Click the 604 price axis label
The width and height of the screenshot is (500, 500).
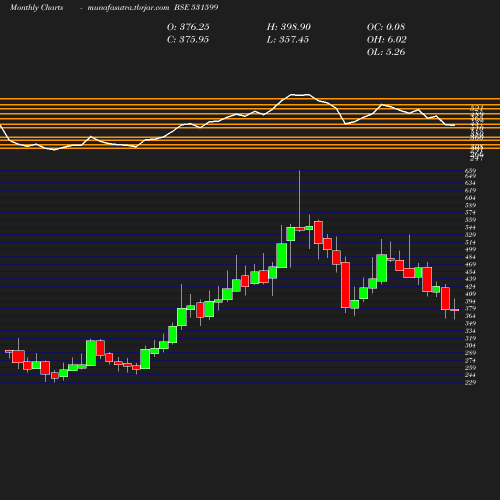[470, 198]
